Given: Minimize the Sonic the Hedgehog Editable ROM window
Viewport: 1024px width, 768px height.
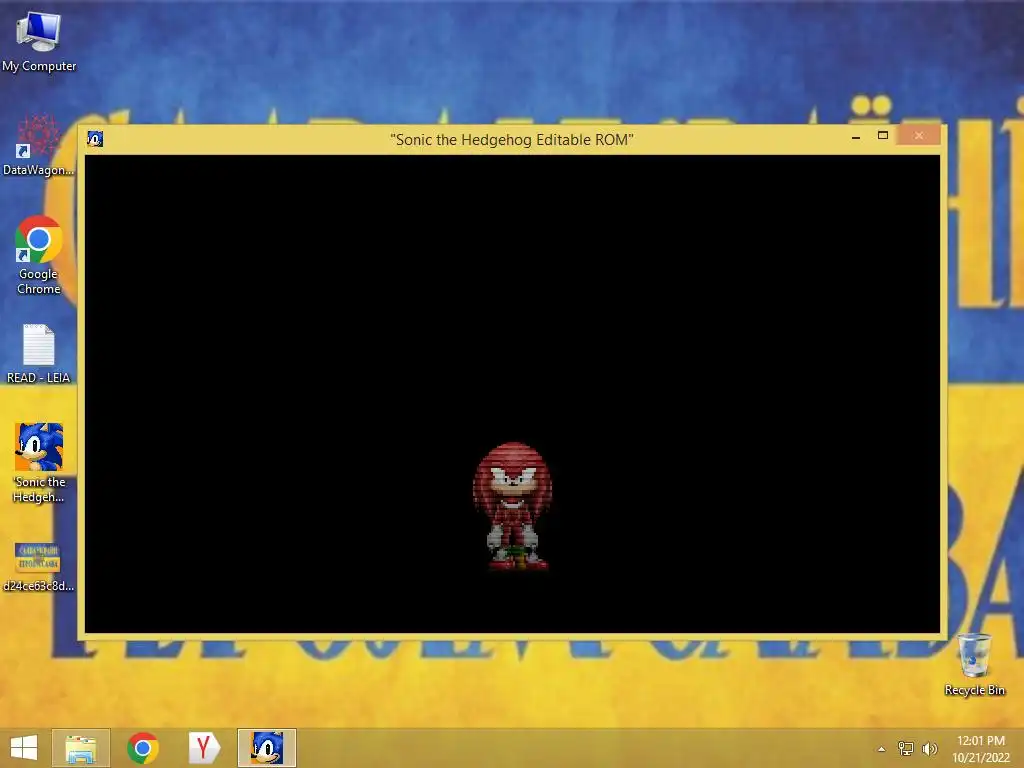Looking at the screenshot, I should 856,136.
